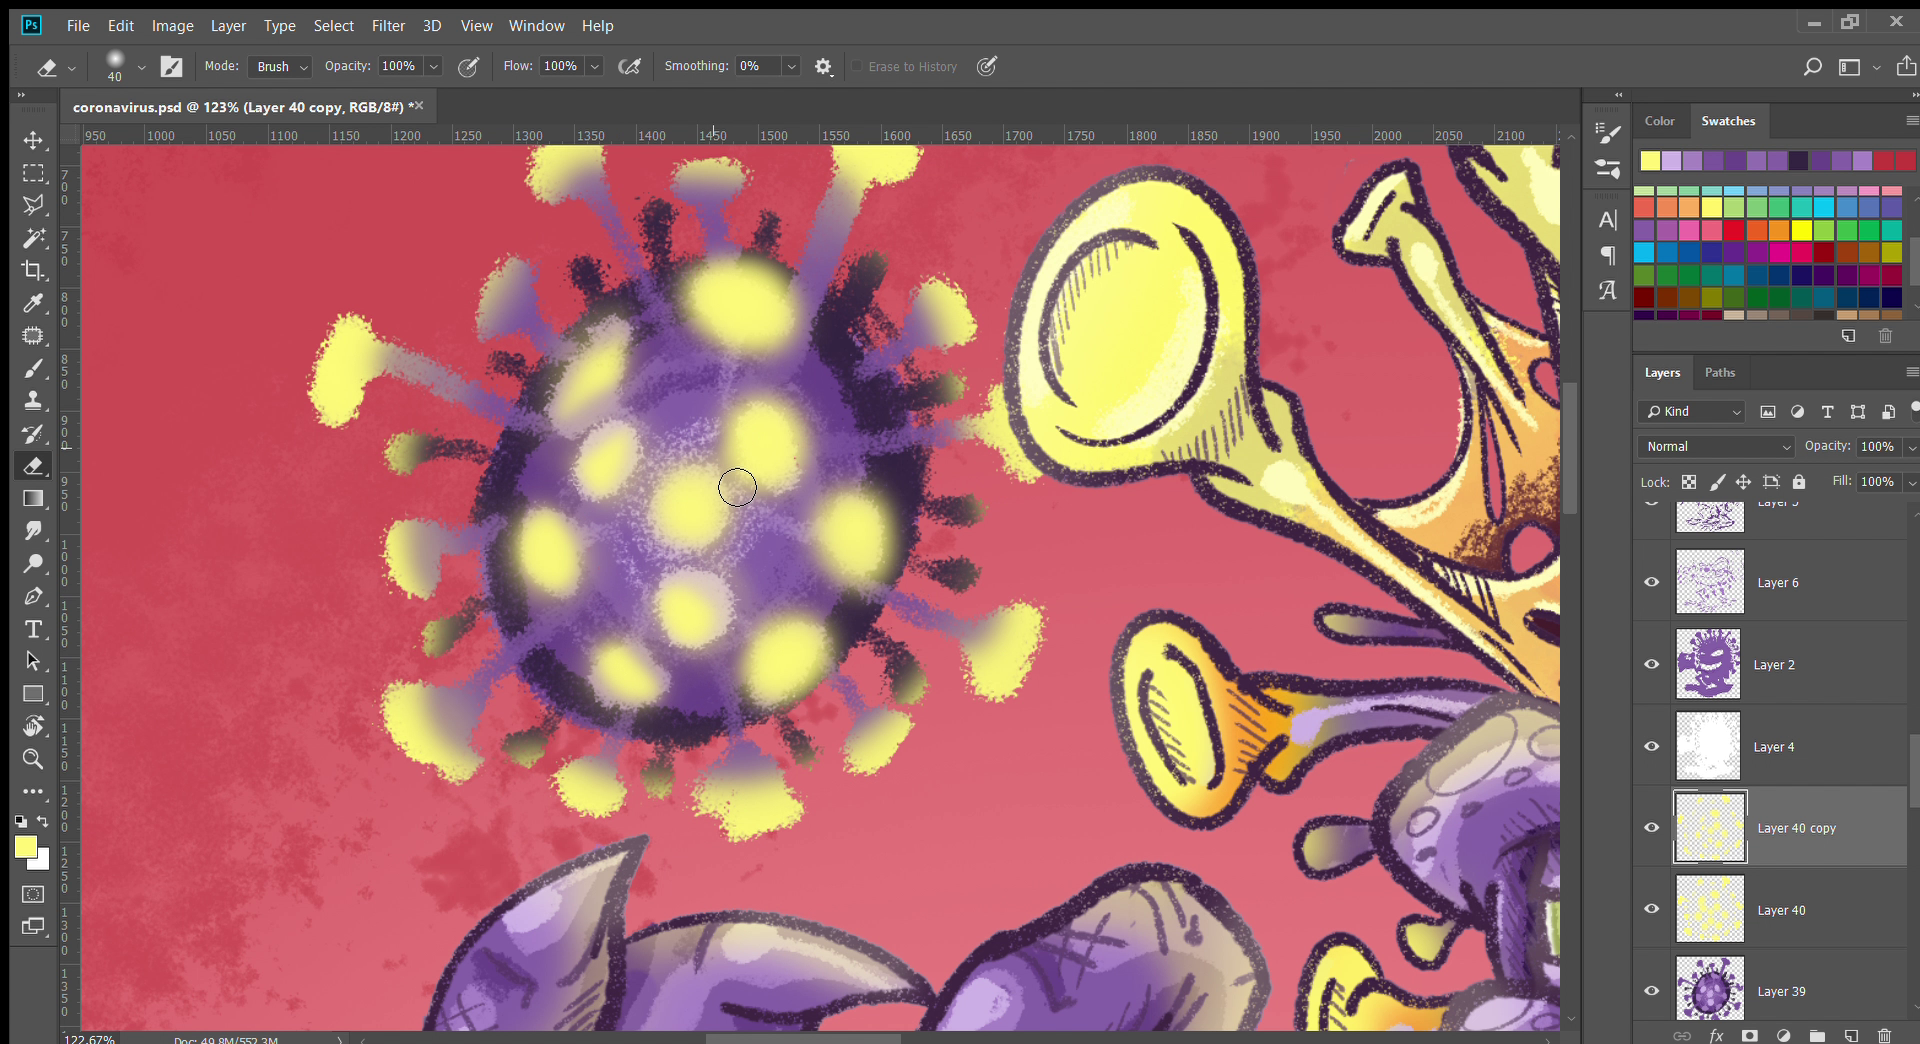
Task: Expand the Kind layer filter dropdown
Action: click(1692, 412)
